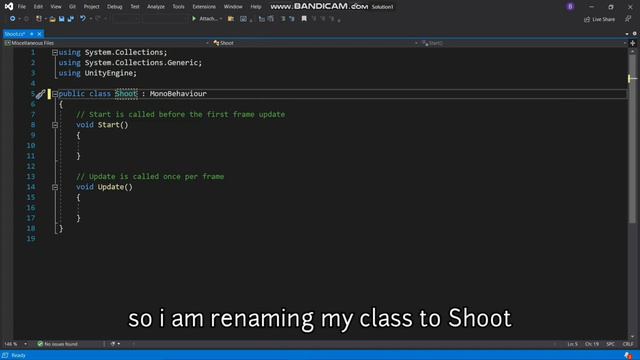Toggle a bookmark using the bookmark icon
Viewport: 640px width, 360px height.
tap(304, 19)
